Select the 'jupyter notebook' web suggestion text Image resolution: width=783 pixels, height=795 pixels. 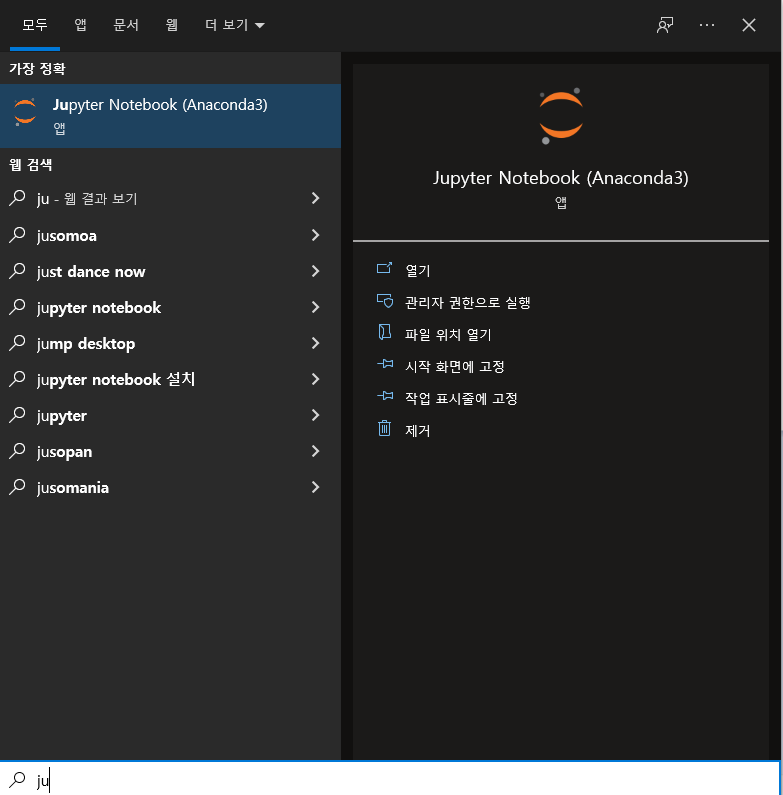pos(98,308)
